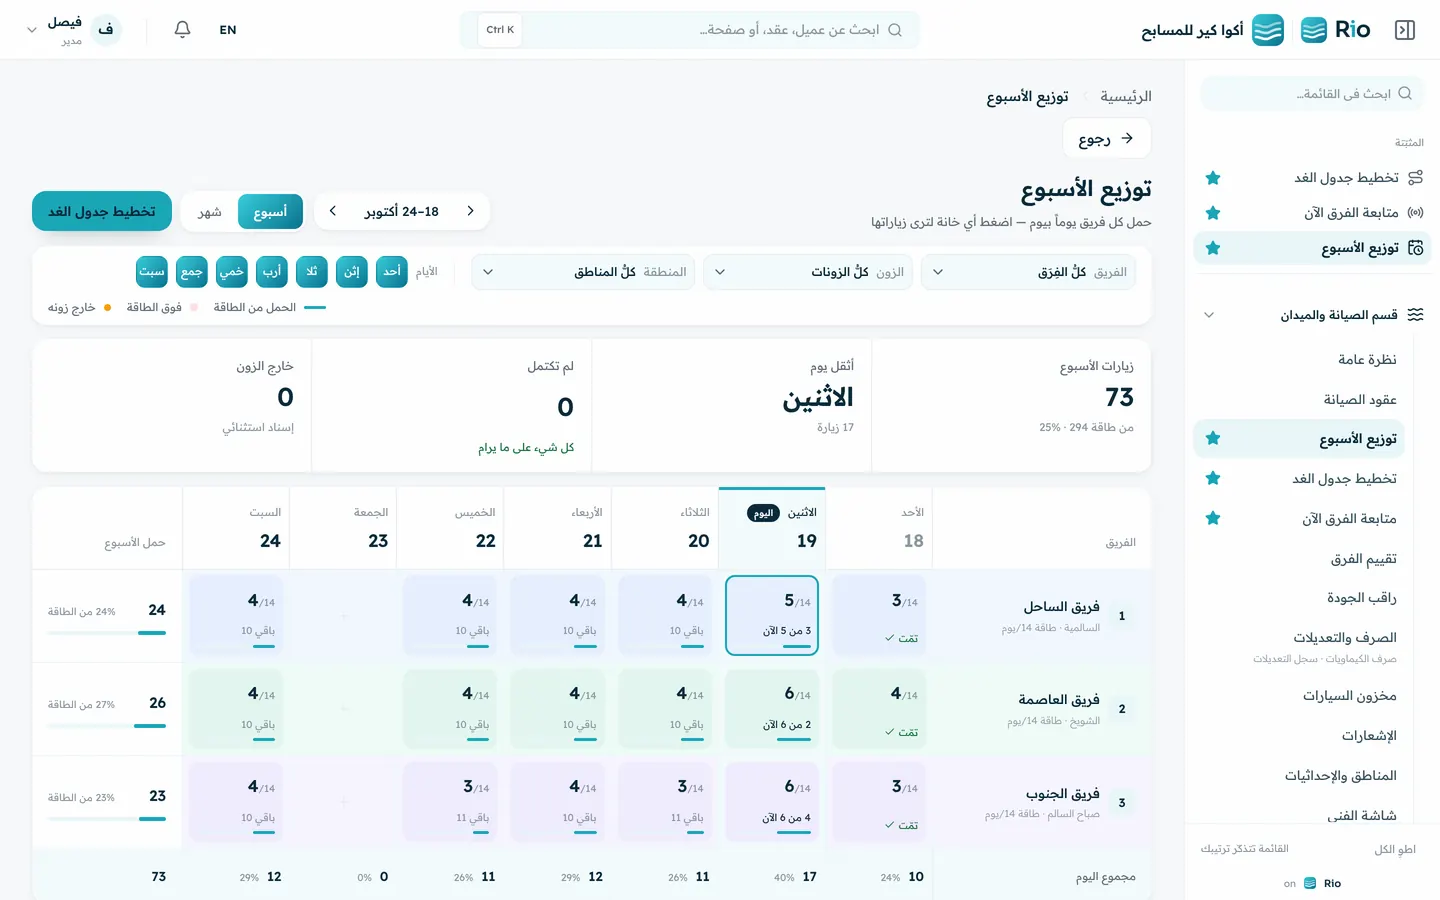
Task: Toggle the ثلا day filter chip
Action: (312, 272)
